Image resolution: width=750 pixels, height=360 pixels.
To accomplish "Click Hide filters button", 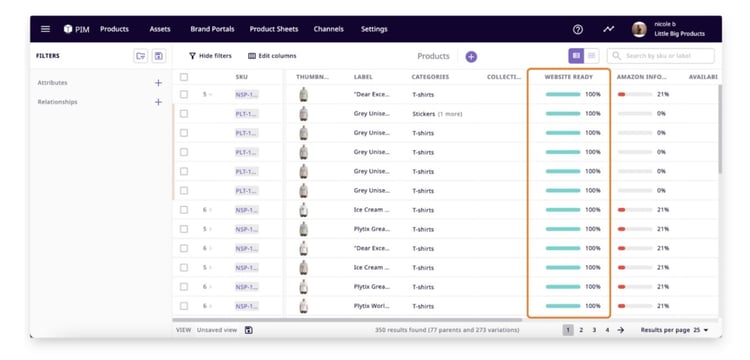I will click(210, 56).
